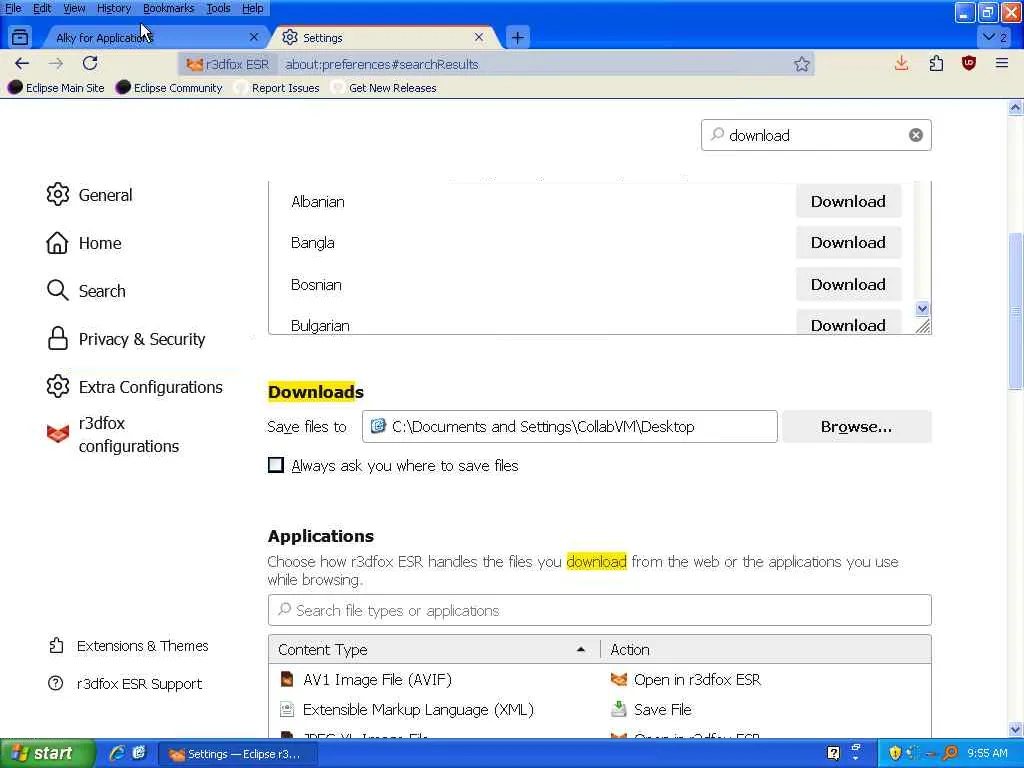The image size is (1024, 768).
Task: Open the hamburger application menu
Action: click(1002, 63)
